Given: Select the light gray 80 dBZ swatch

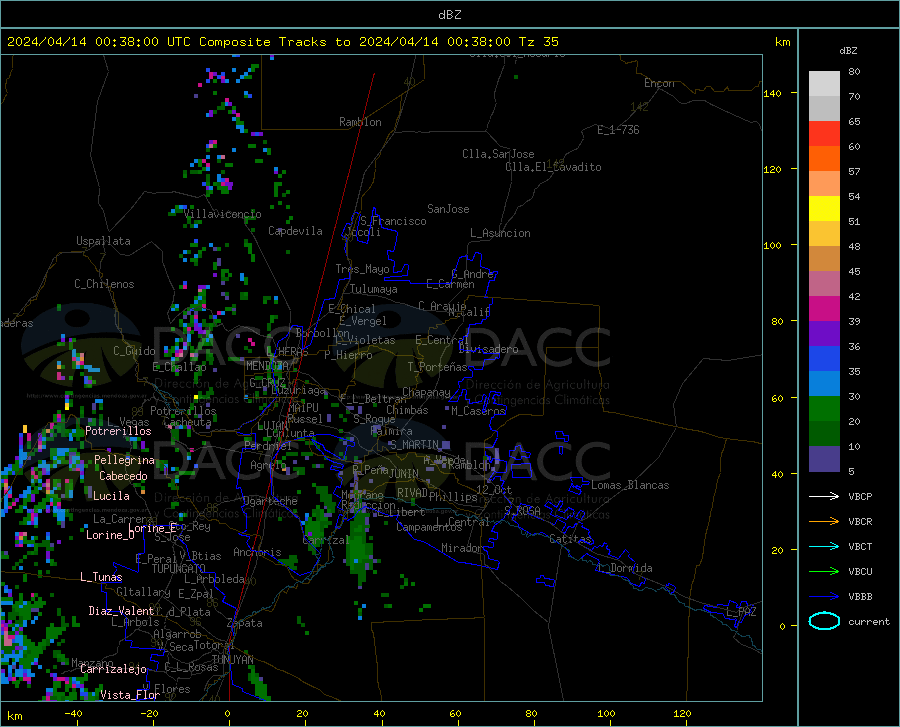Looking at the screenshot, I should coord(824,83).
